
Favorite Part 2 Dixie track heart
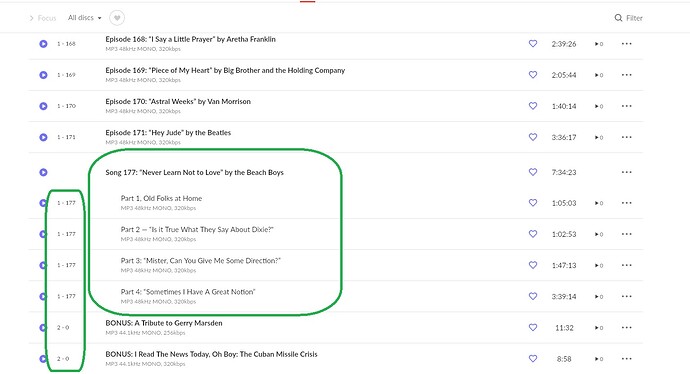pyautogui.click(x=533, y=234)
